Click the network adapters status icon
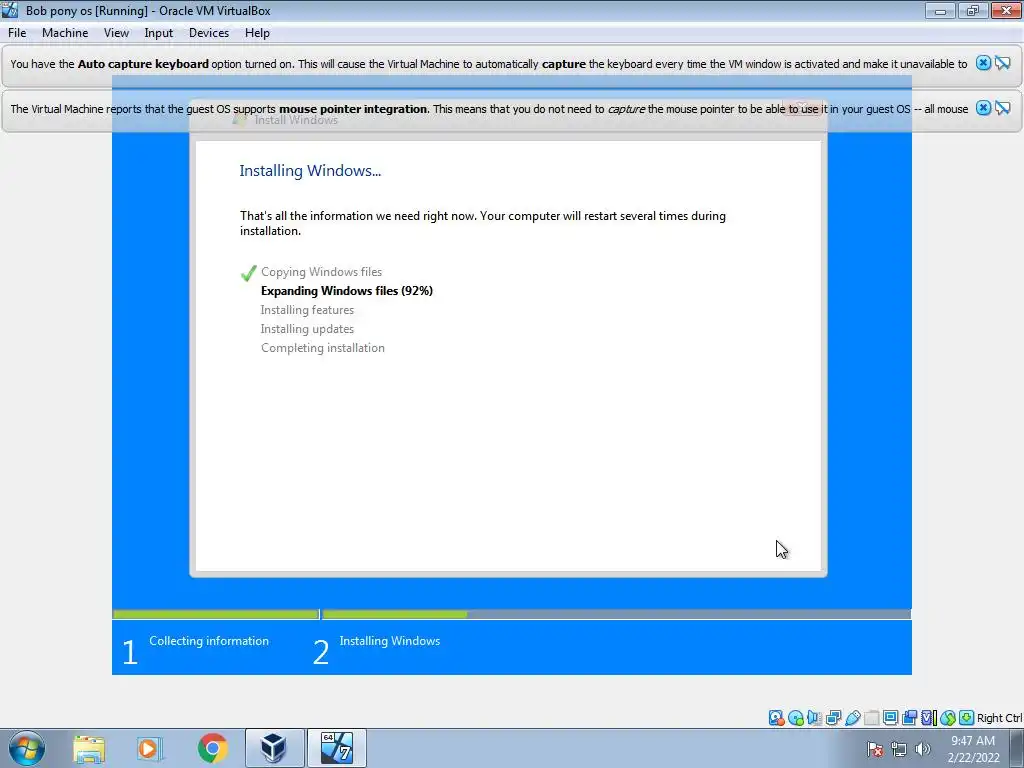The height and width of the screenshot is (768, 1024). coord(833,718)
